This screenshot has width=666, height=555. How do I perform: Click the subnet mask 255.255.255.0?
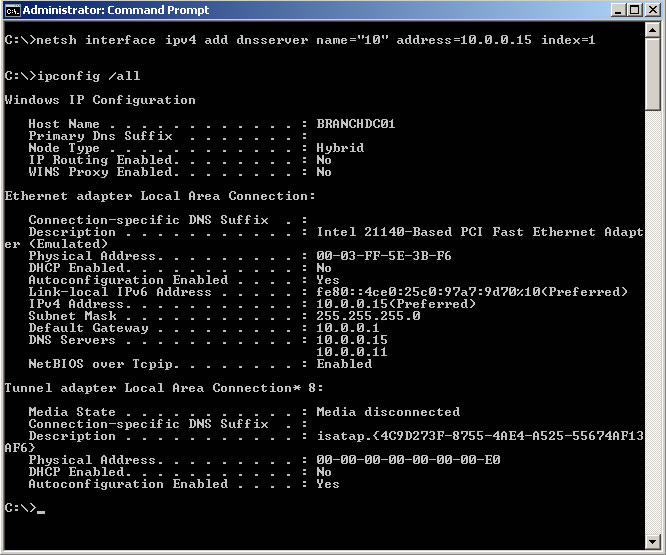368,316
